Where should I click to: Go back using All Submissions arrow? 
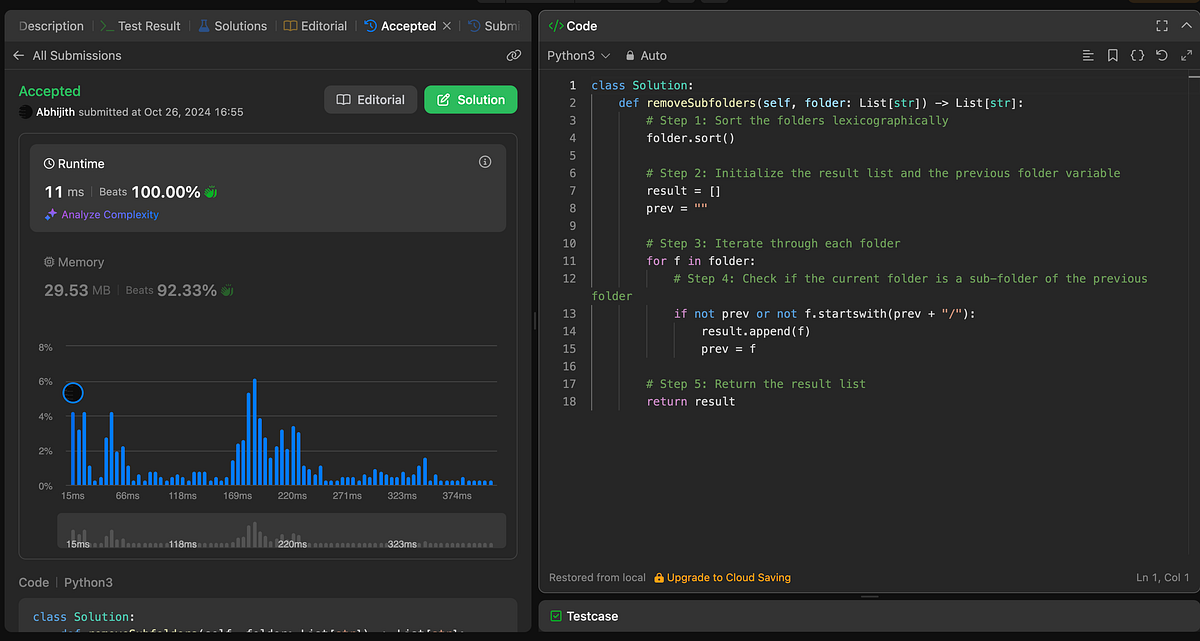pos(19,56)
